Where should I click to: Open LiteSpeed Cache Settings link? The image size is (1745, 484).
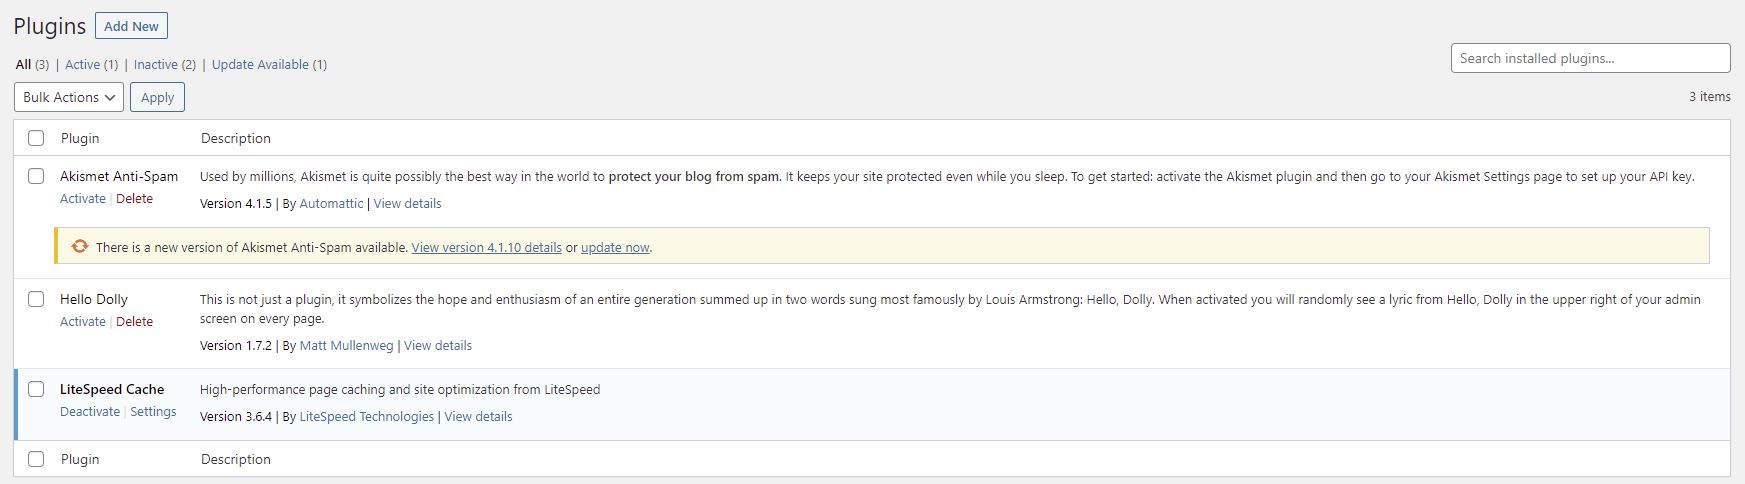(x=153, y=411)
